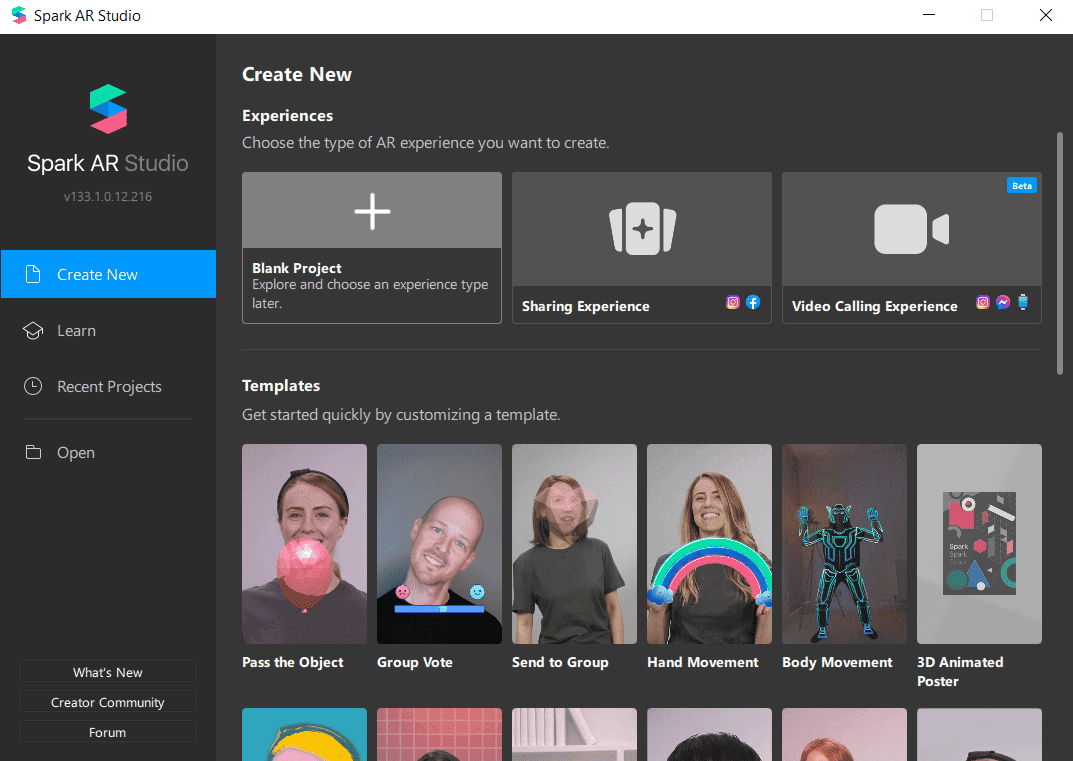Choose the Pass the Object template
Screen dimensions: 1073x761
coord(304,544)
